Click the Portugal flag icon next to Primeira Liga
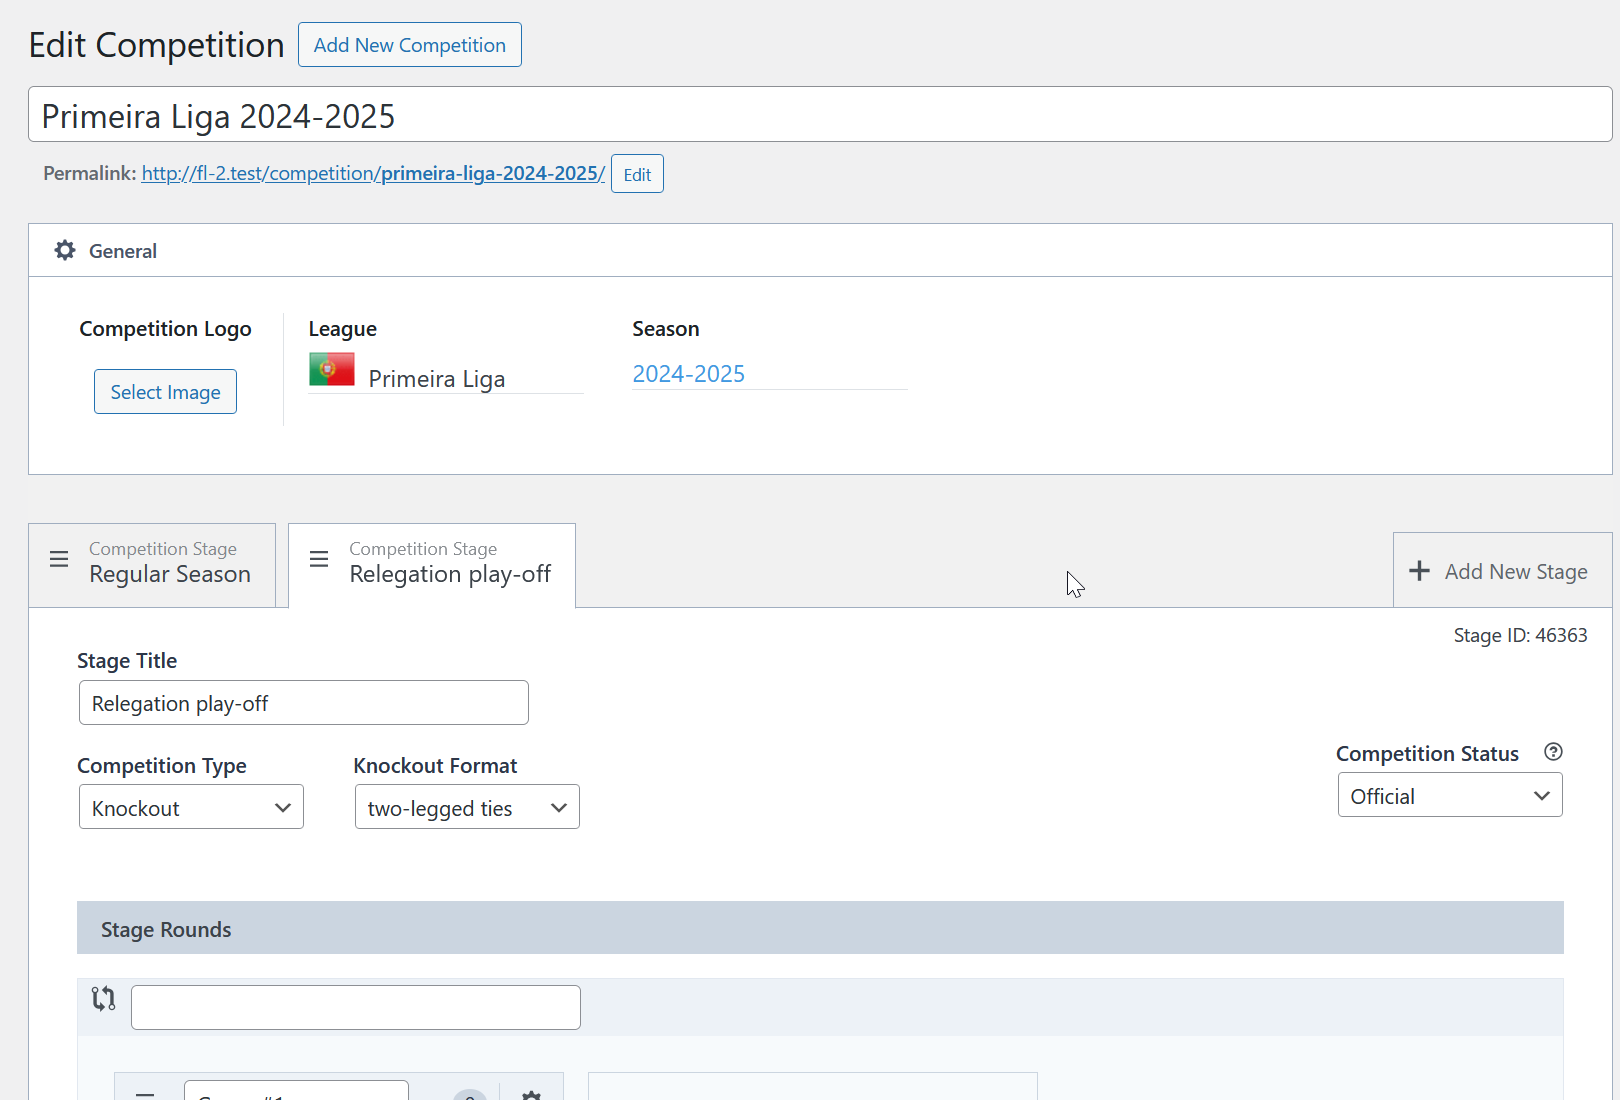 point(332,369)
